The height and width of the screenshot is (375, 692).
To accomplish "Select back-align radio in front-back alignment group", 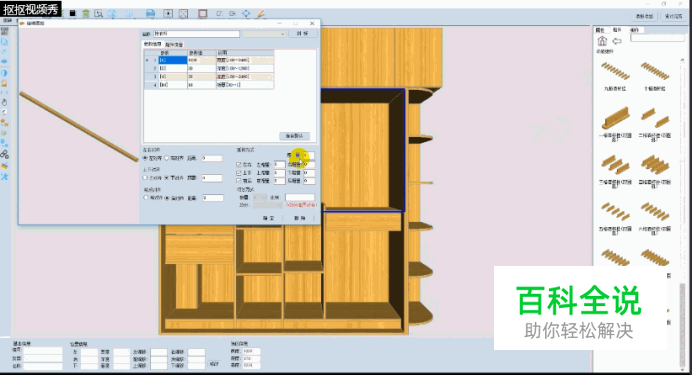I will 167,198.
